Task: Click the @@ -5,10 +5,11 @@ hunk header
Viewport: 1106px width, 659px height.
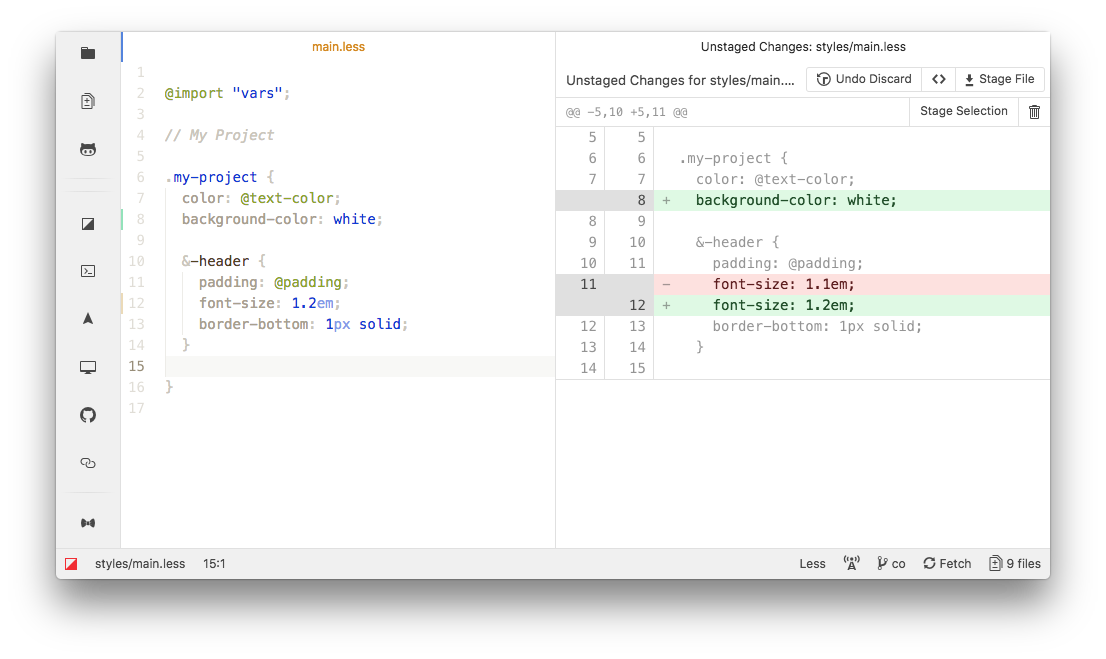Action: (x=626, y=111)
